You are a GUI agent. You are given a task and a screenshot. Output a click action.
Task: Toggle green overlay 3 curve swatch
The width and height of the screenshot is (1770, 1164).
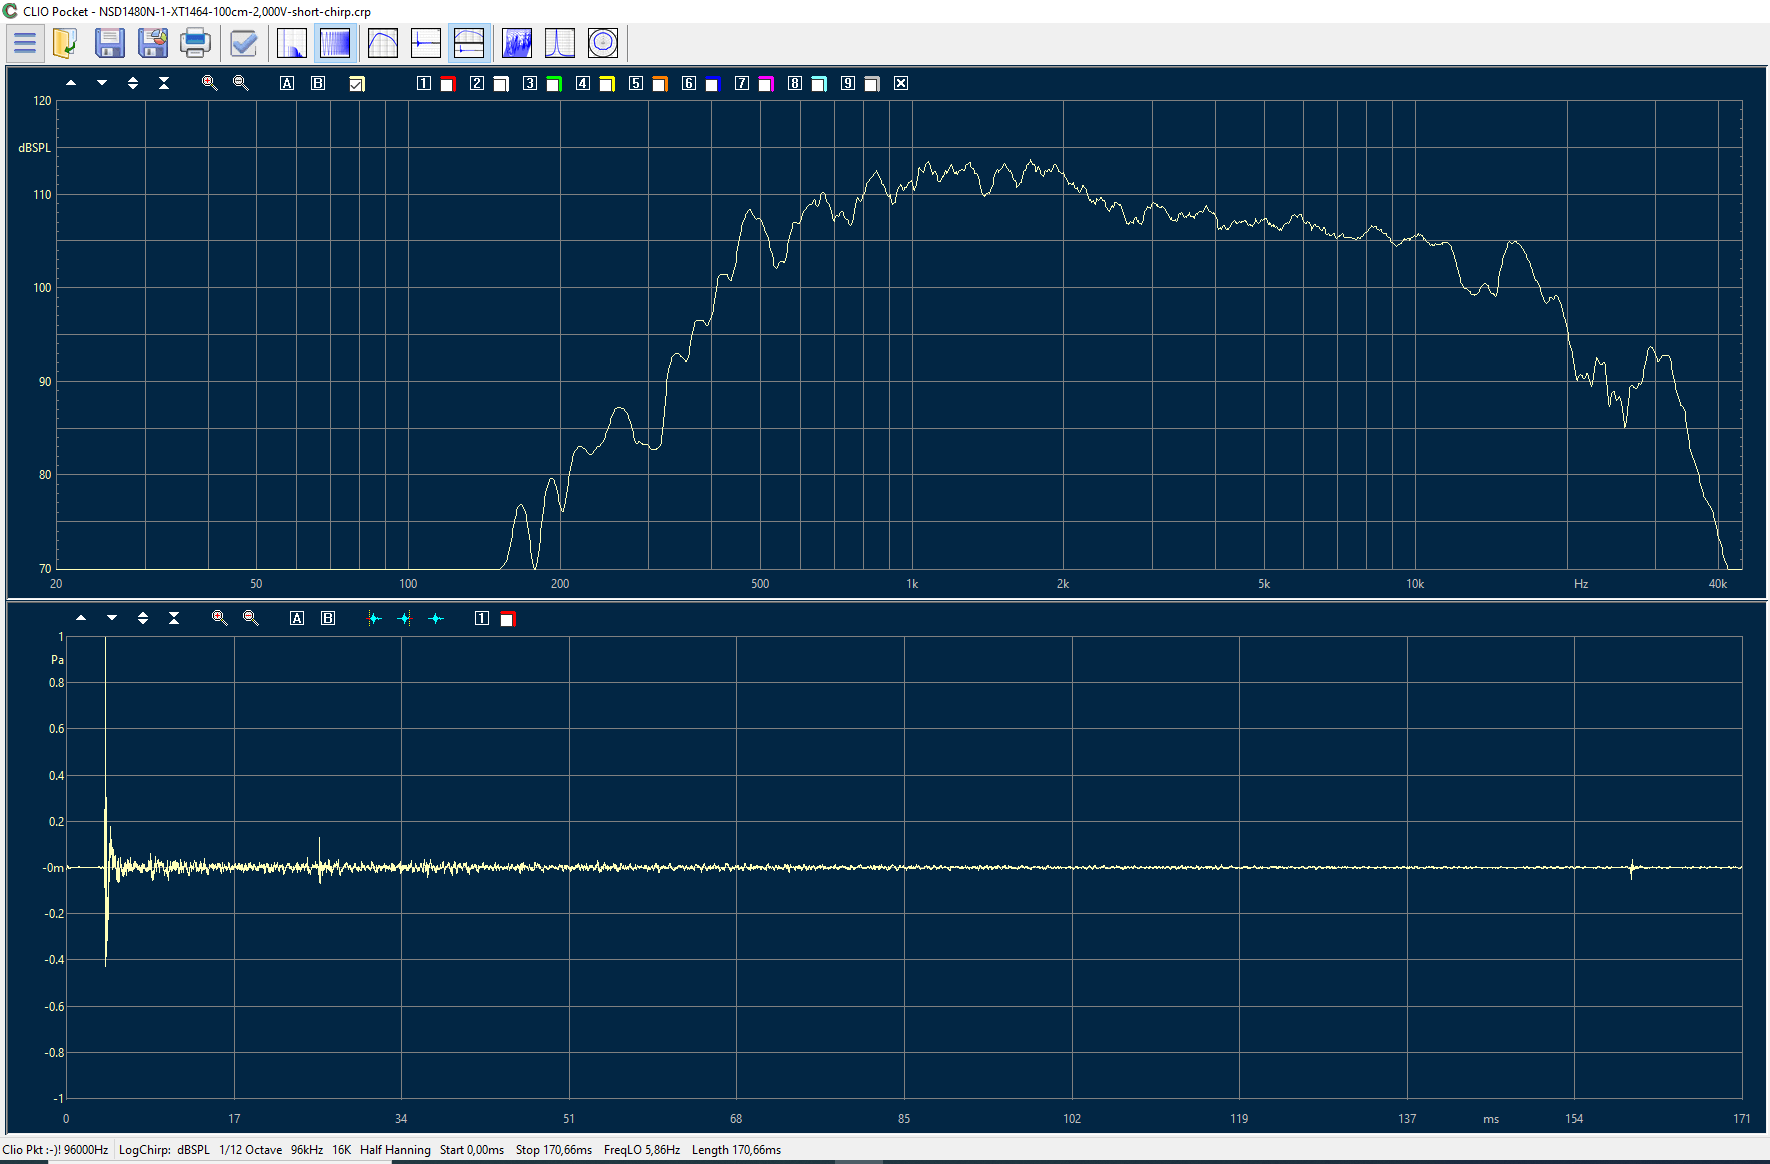point(554,84)
